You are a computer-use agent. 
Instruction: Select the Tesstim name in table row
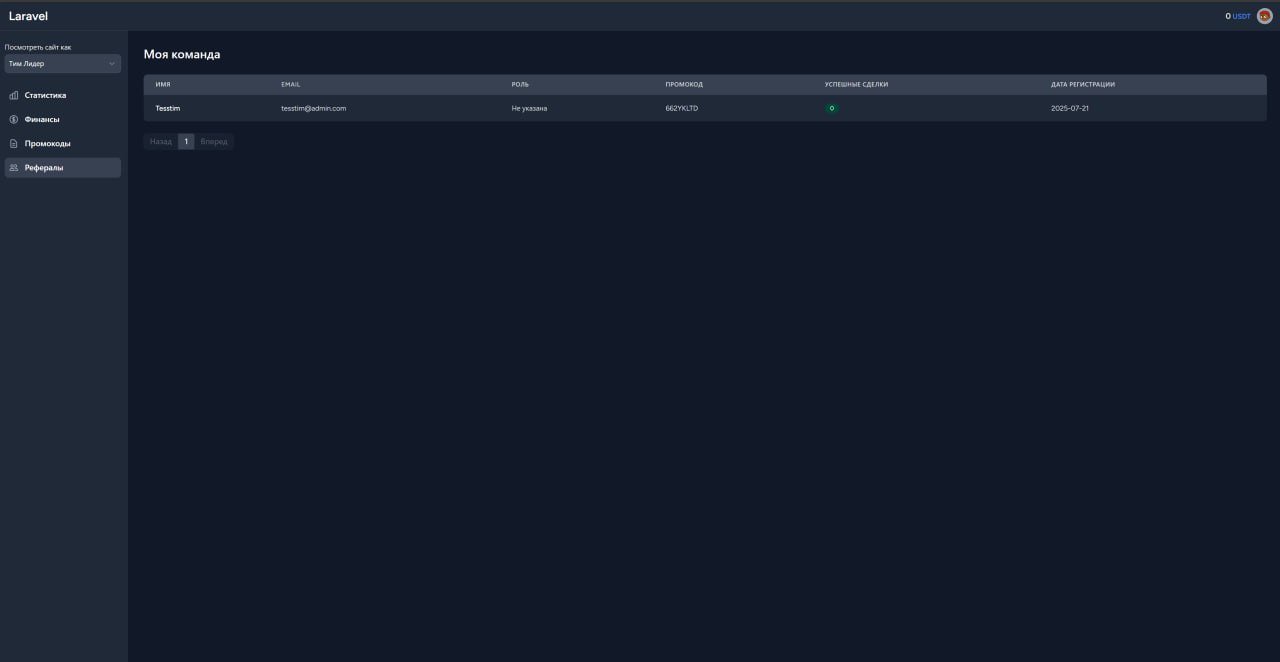[168, 108]
